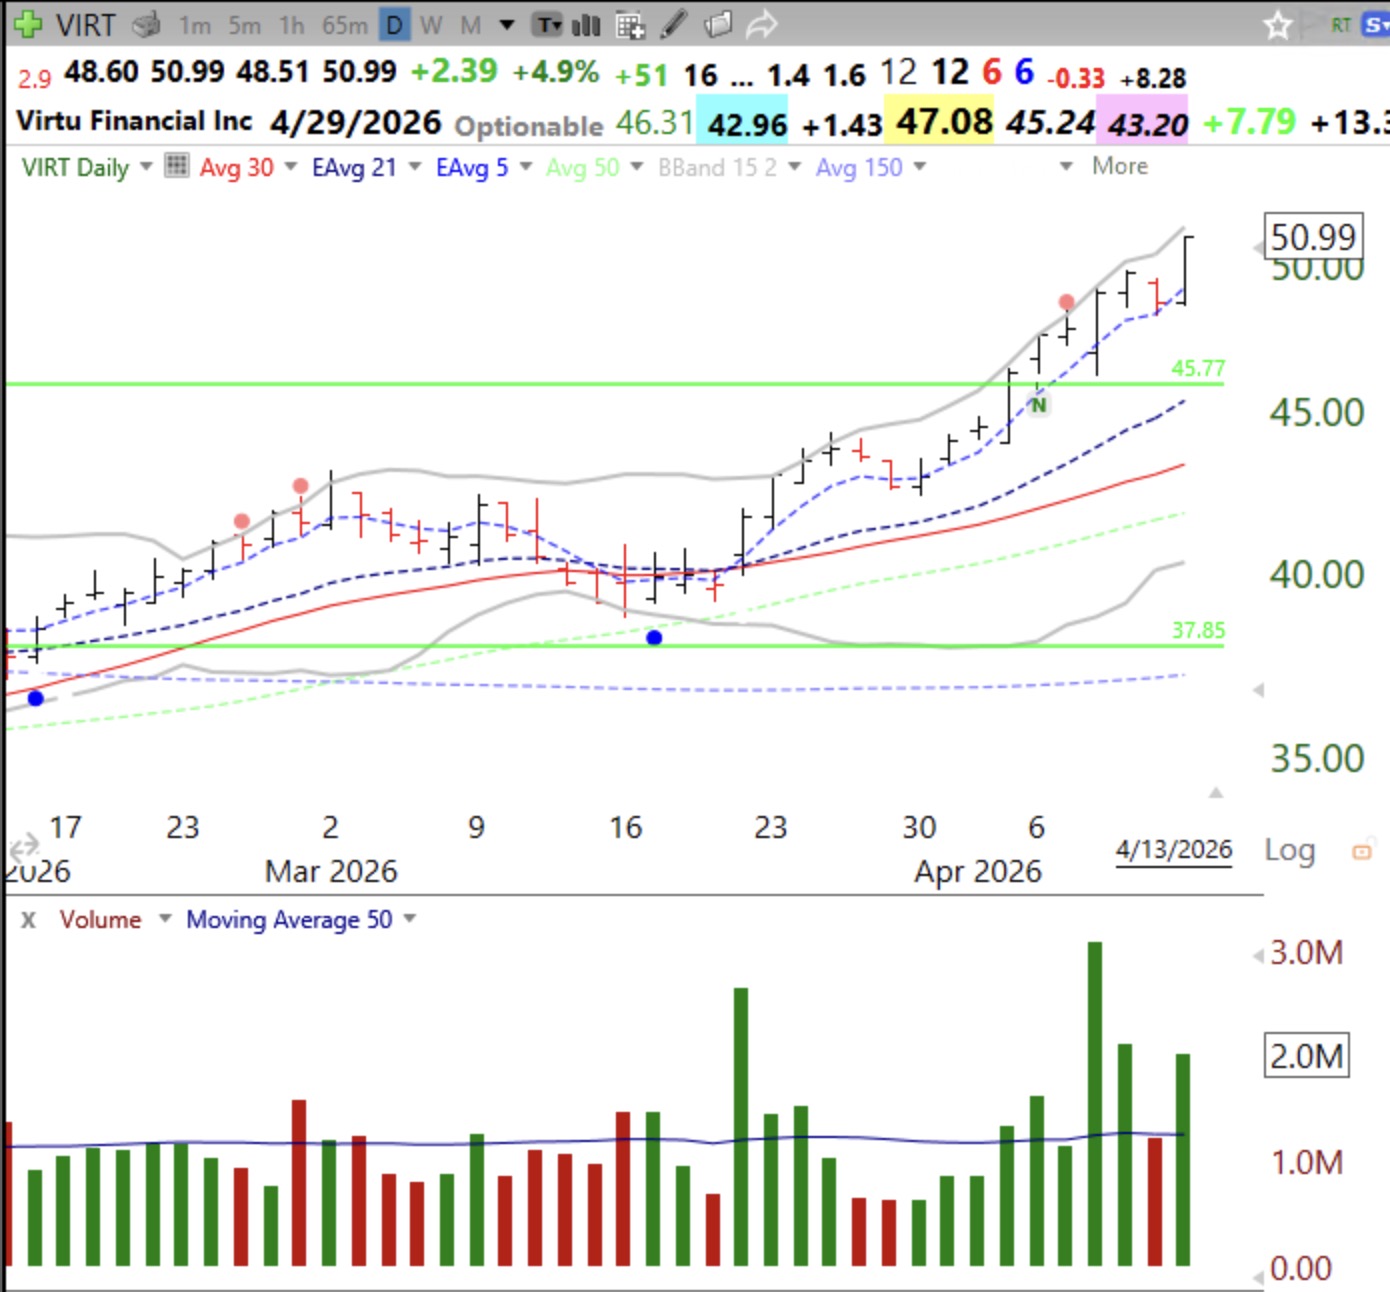Click the Optionable label
Screen dimensions: 1390x1292
coord(529,126)
